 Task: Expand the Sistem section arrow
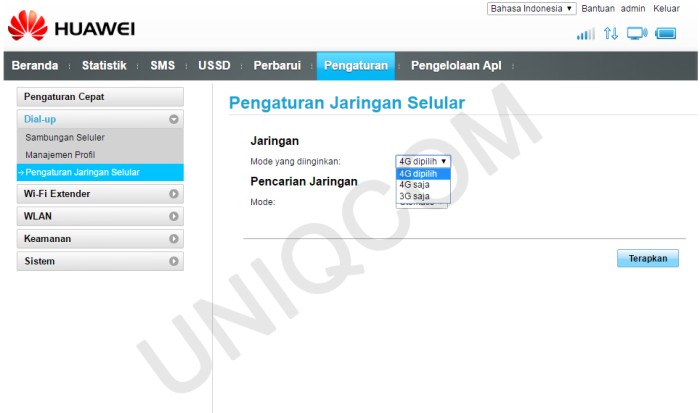point(174,261)
